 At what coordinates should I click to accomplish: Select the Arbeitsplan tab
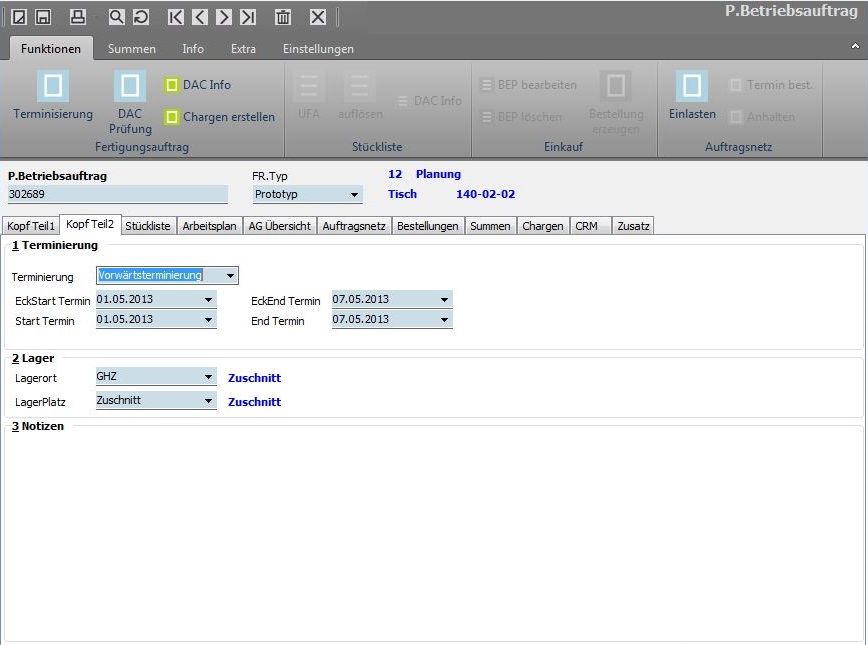[x=209, y=226]
